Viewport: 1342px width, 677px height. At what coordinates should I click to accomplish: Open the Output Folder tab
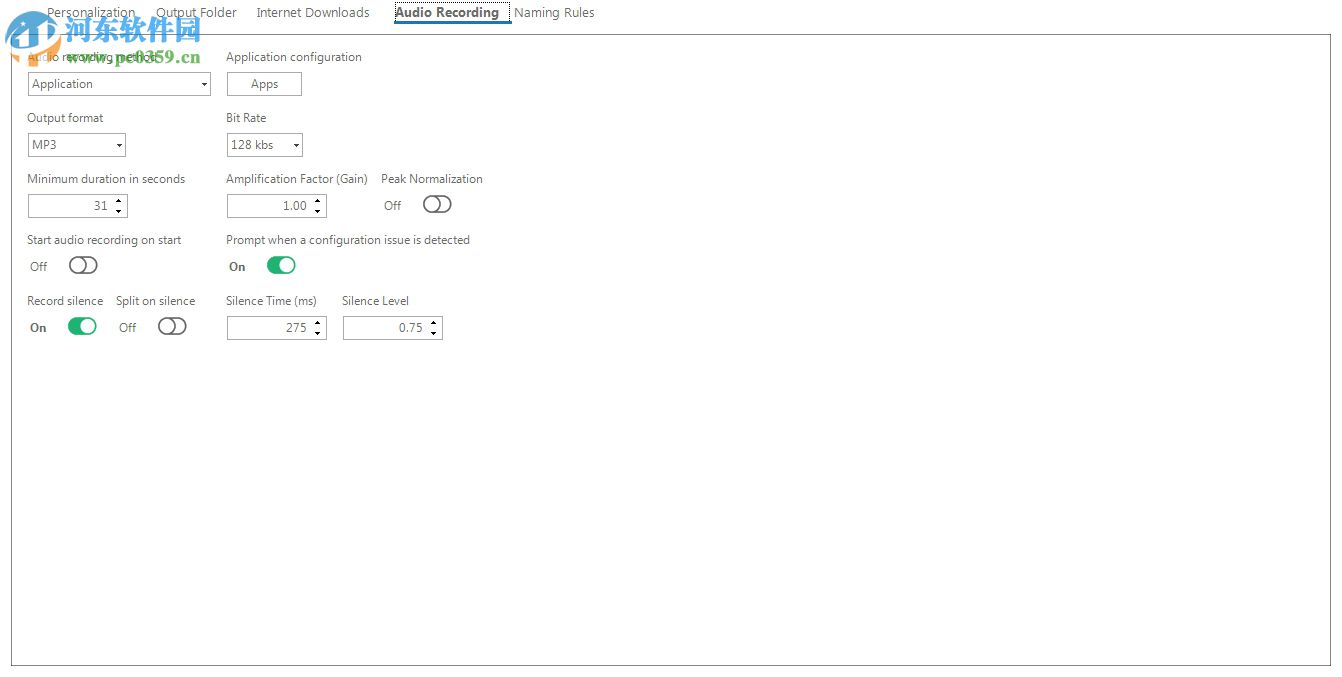click(x=197, y=13)
